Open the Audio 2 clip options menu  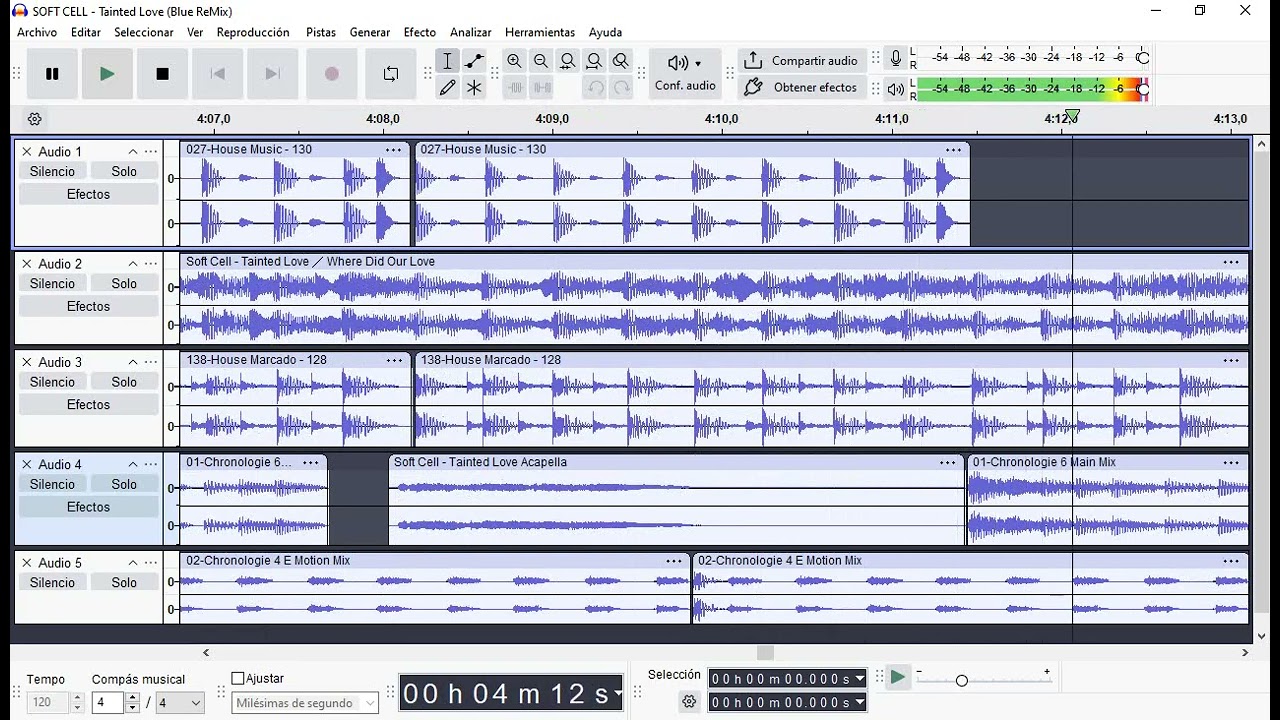[1231, 262]
